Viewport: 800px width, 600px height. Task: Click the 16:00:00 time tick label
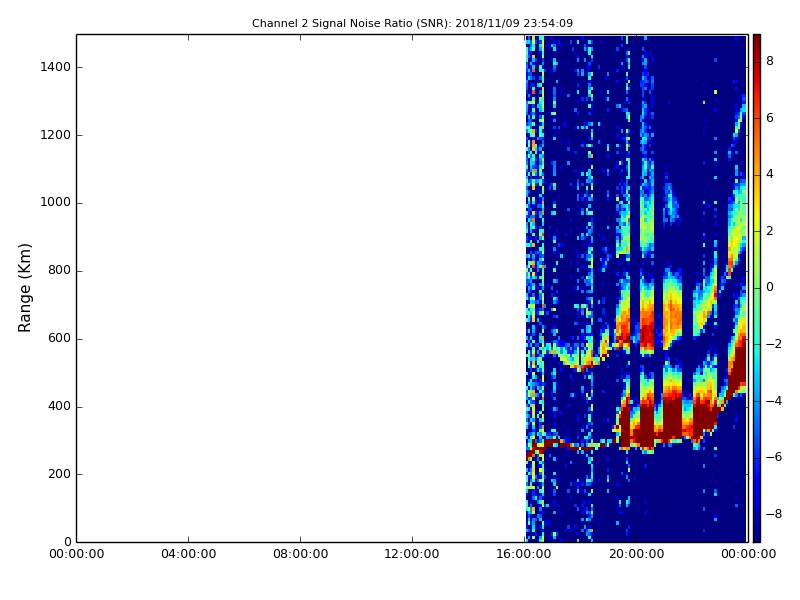(523, 554)
